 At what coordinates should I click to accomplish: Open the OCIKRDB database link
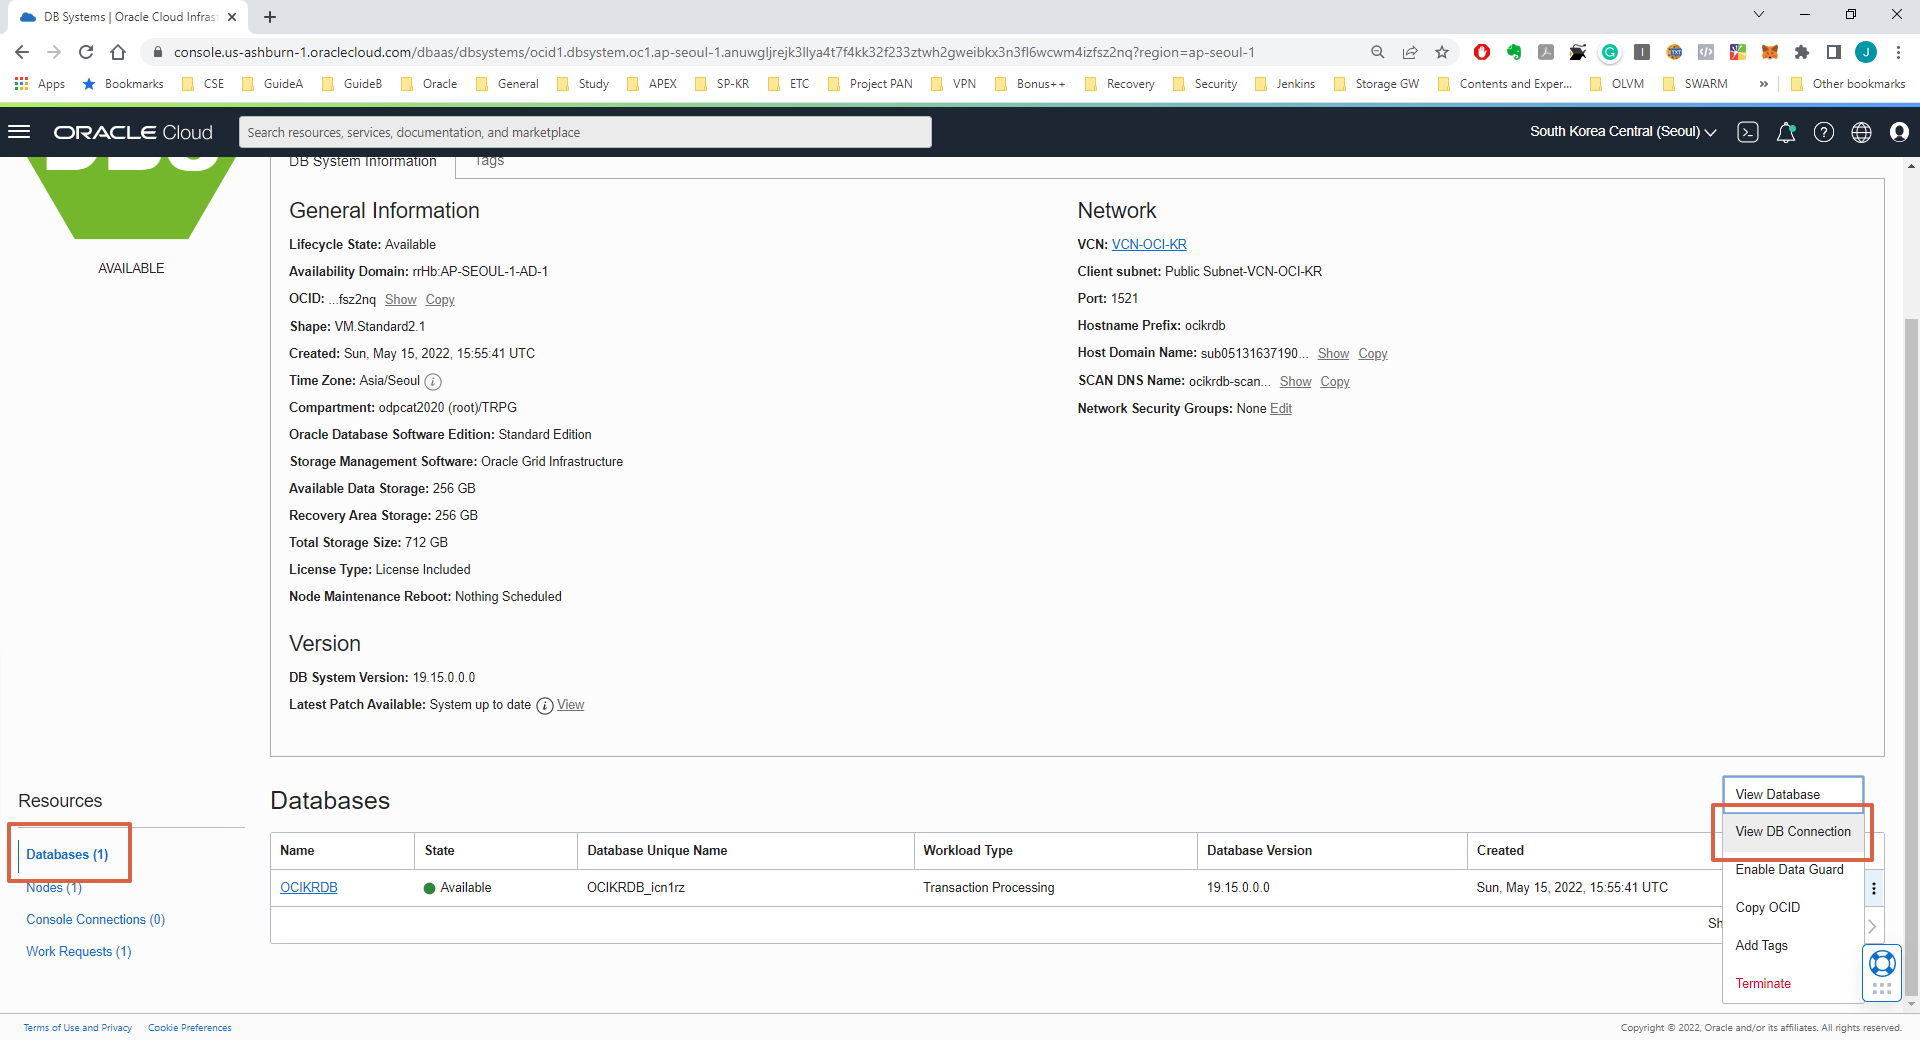click(309, 888)
